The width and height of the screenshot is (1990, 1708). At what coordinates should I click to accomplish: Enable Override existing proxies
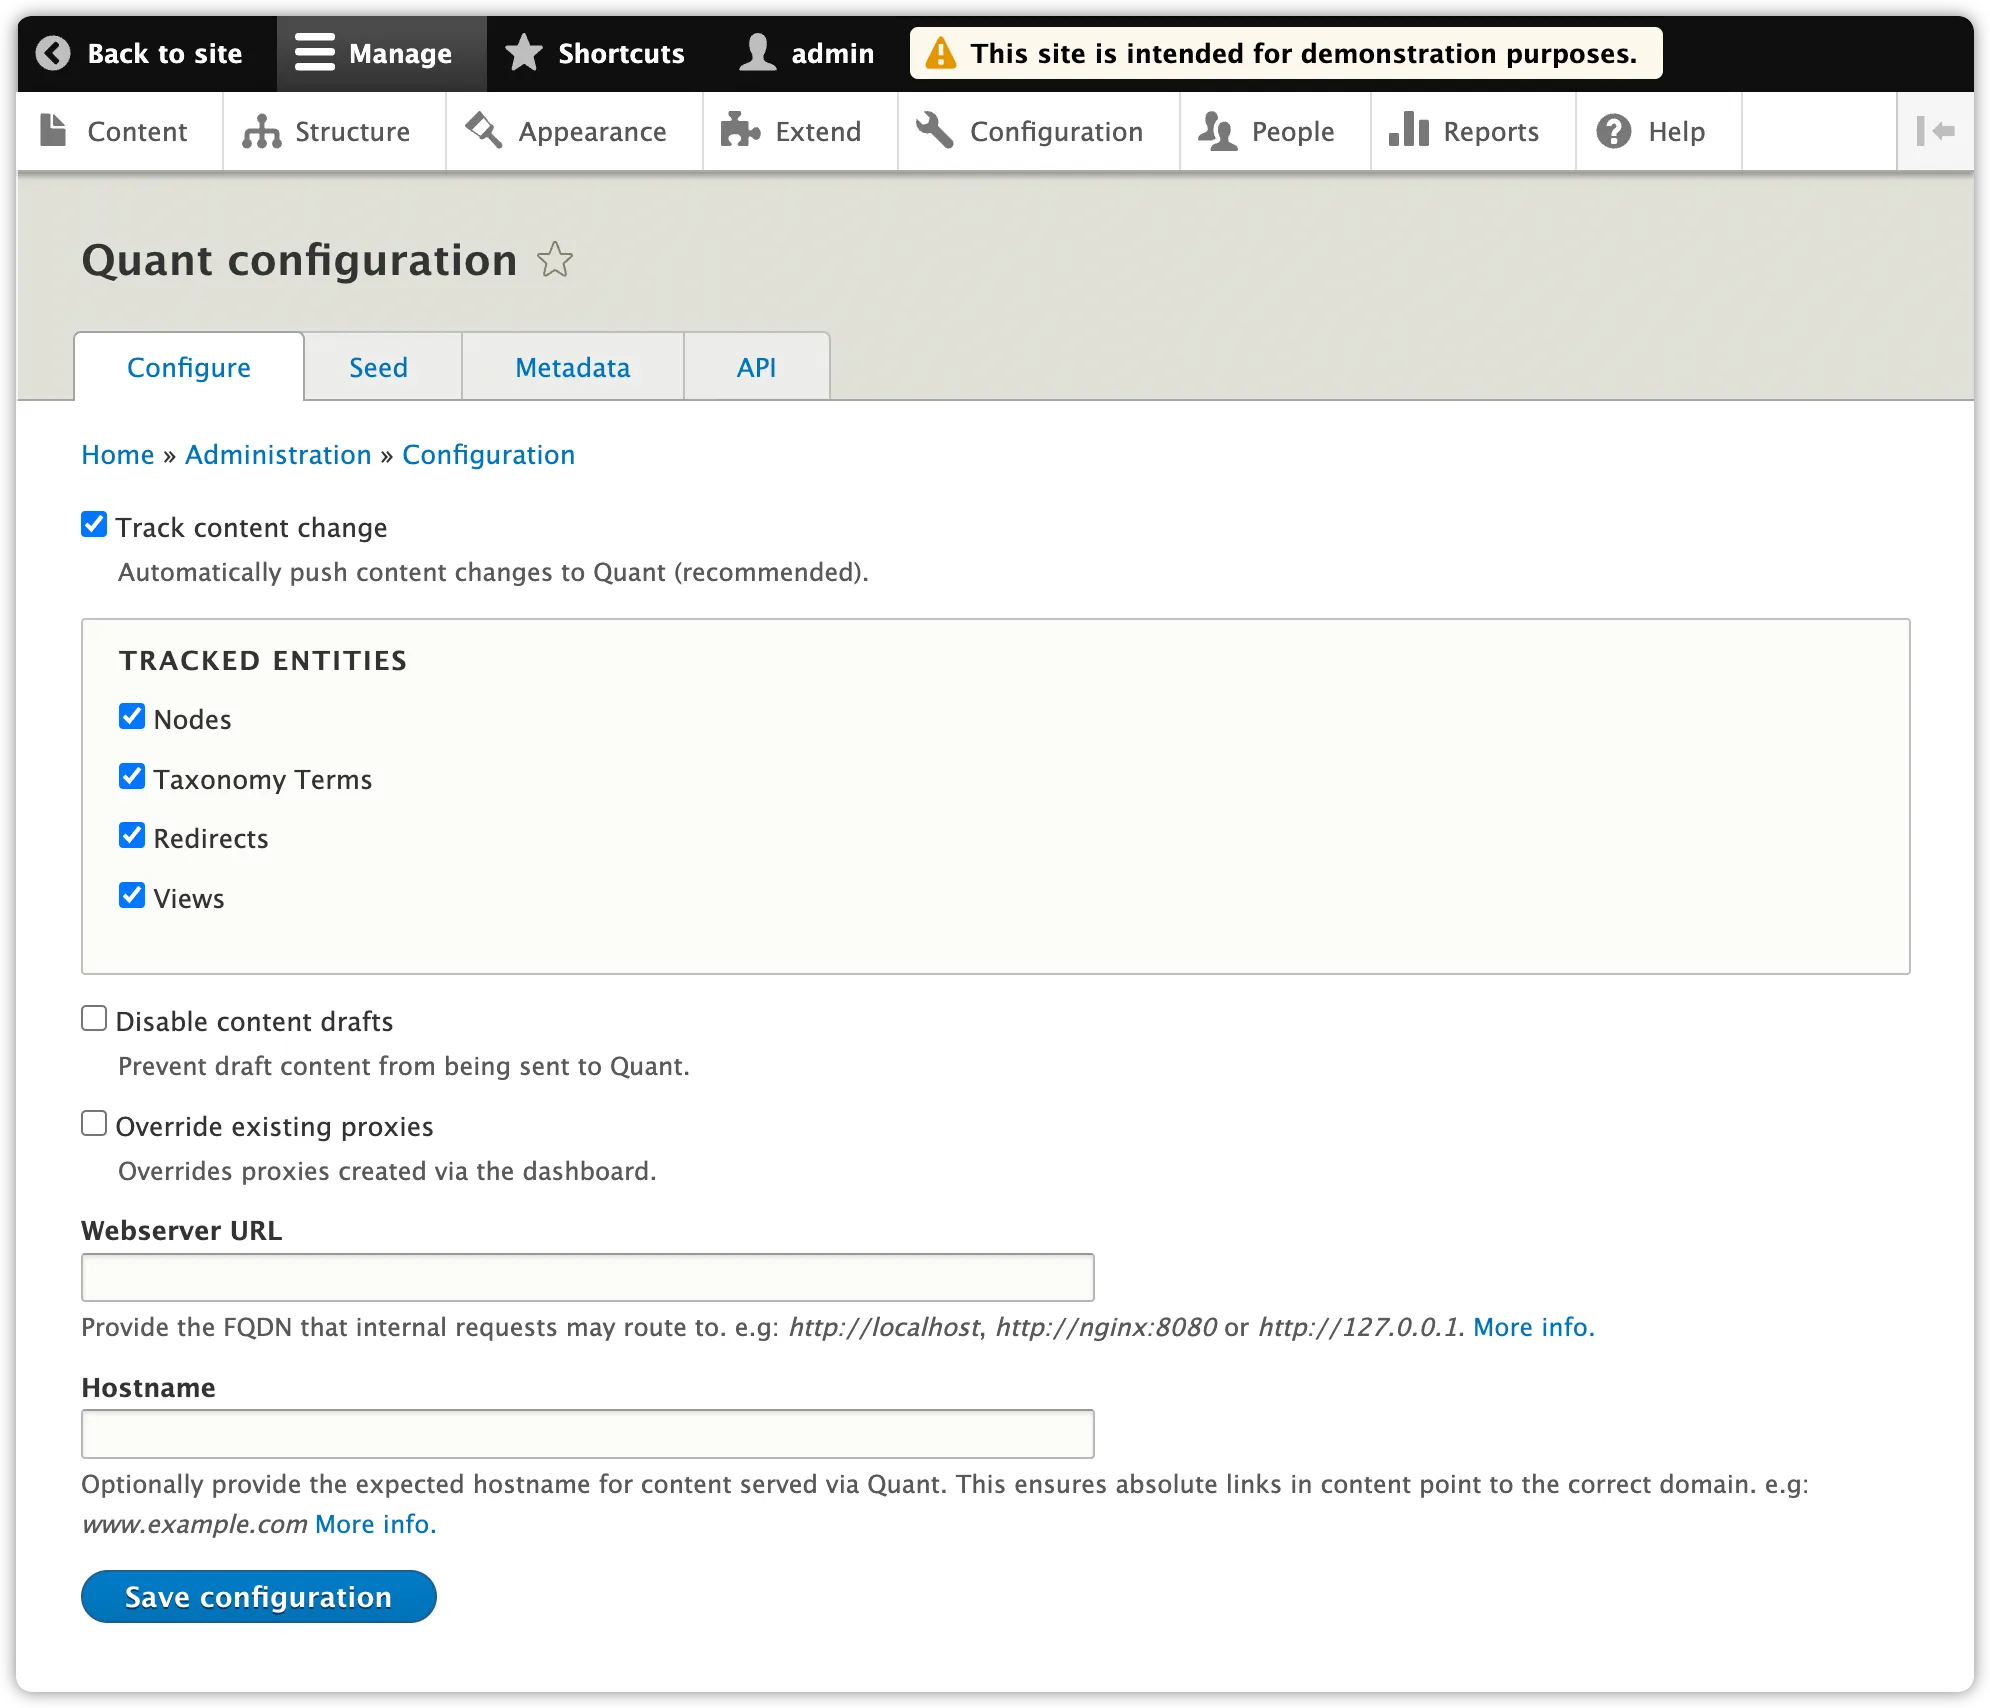93,1122
